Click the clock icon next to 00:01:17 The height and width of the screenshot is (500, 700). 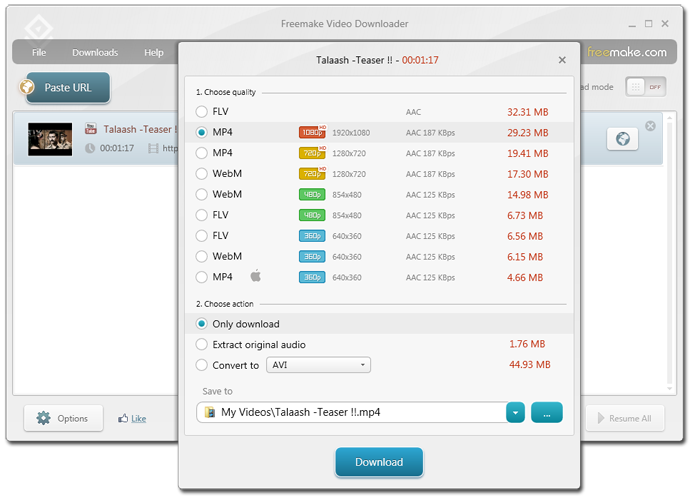(90, 148)
